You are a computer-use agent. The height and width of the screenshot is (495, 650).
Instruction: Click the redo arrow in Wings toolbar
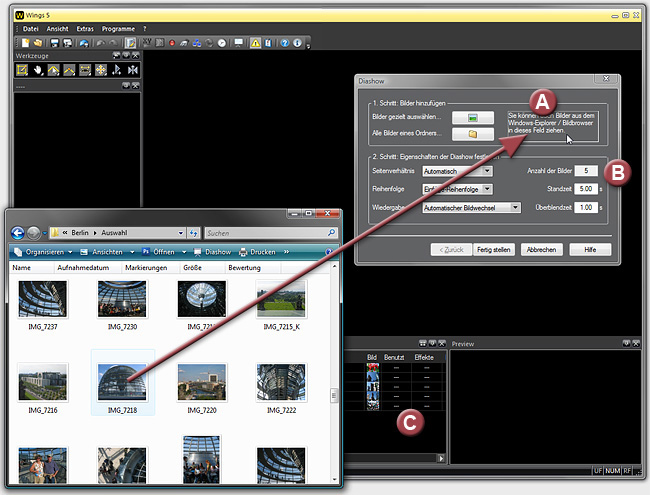coord(113,43)
